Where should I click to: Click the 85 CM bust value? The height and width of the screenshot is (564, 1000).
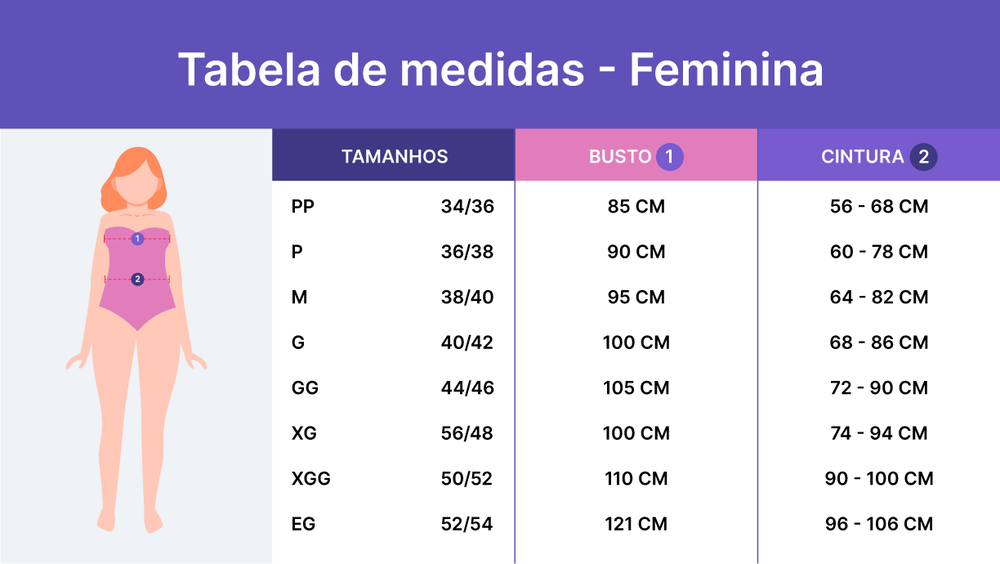point(636,207)
